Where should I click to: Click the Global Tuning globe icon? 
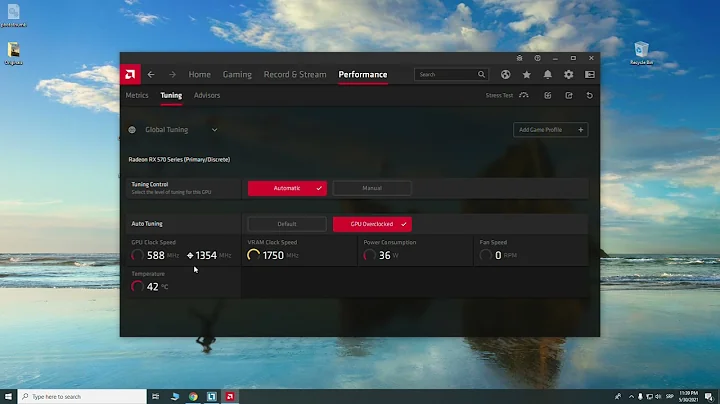tap(132, 130)
